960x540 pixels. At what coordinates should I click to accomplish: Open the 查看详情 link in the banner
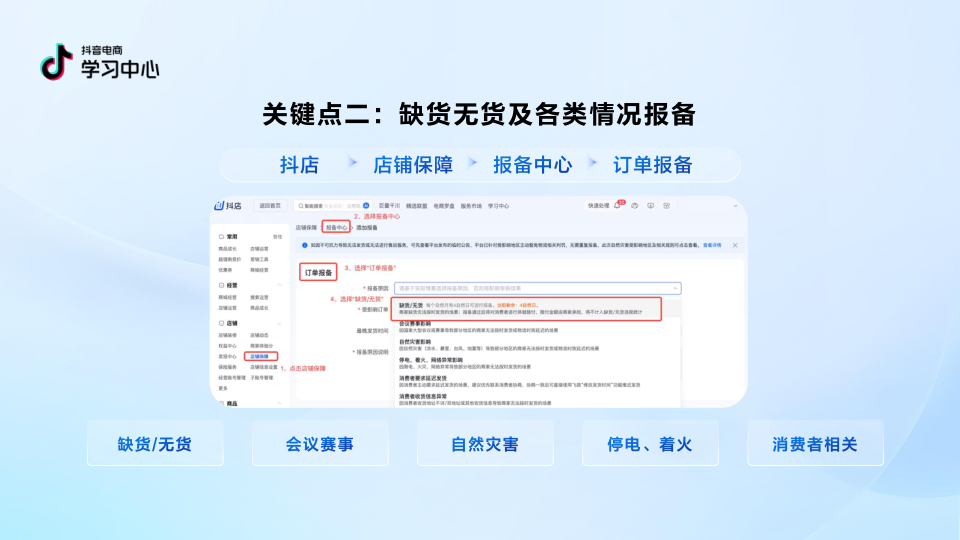pos(711,246)
